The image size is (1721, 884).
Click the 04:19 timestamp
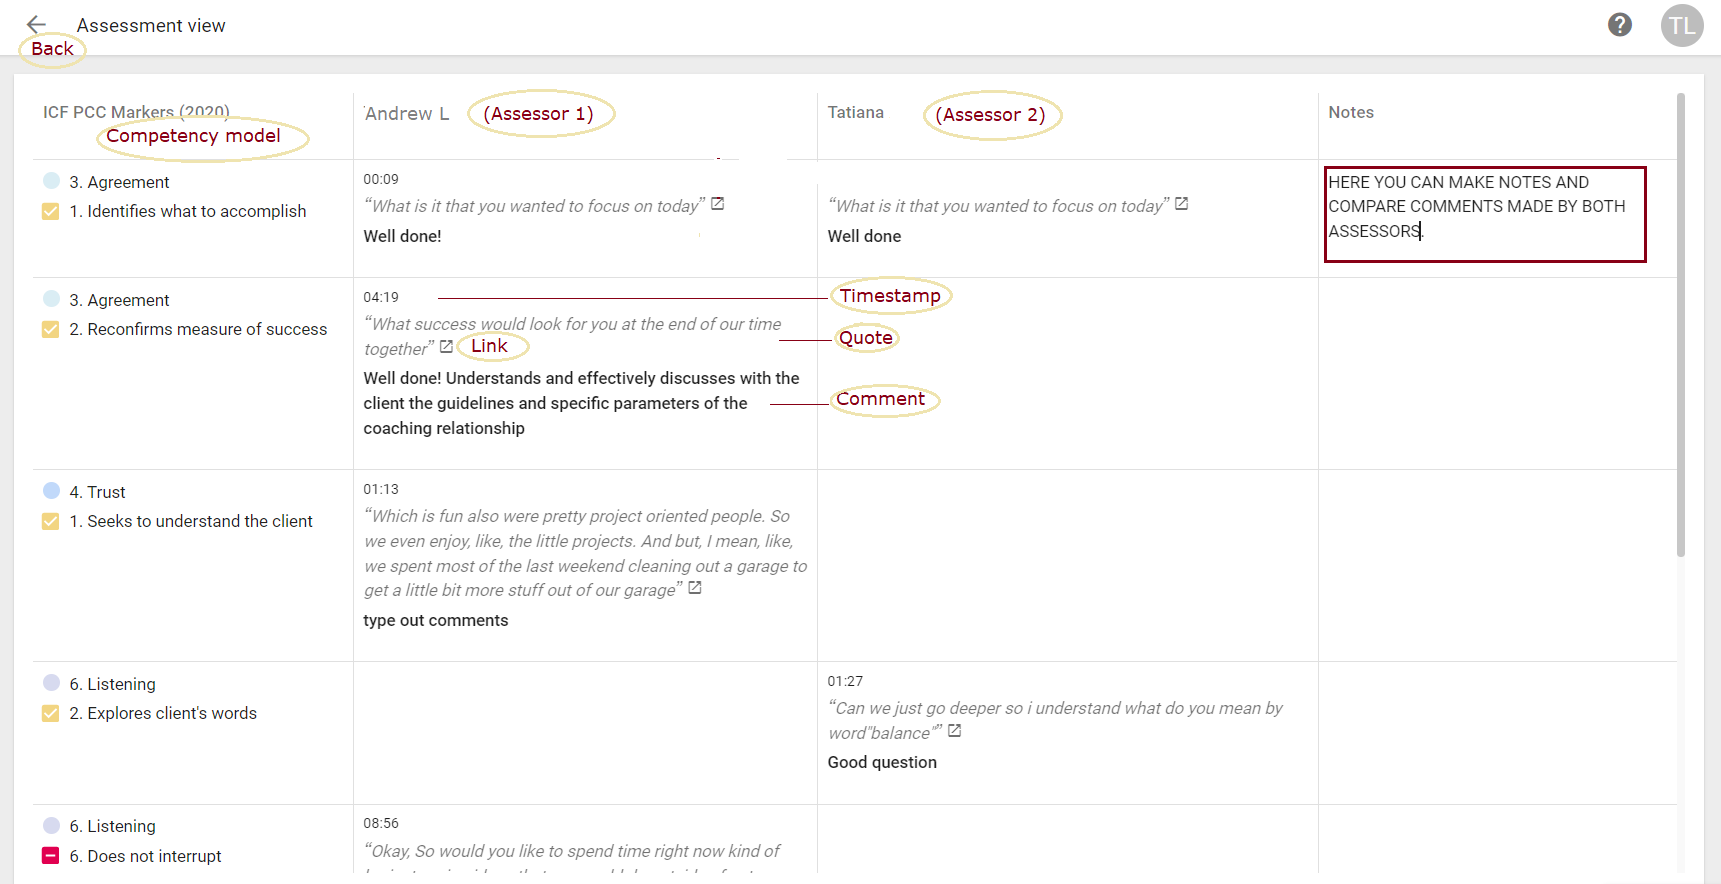(381, 297)
